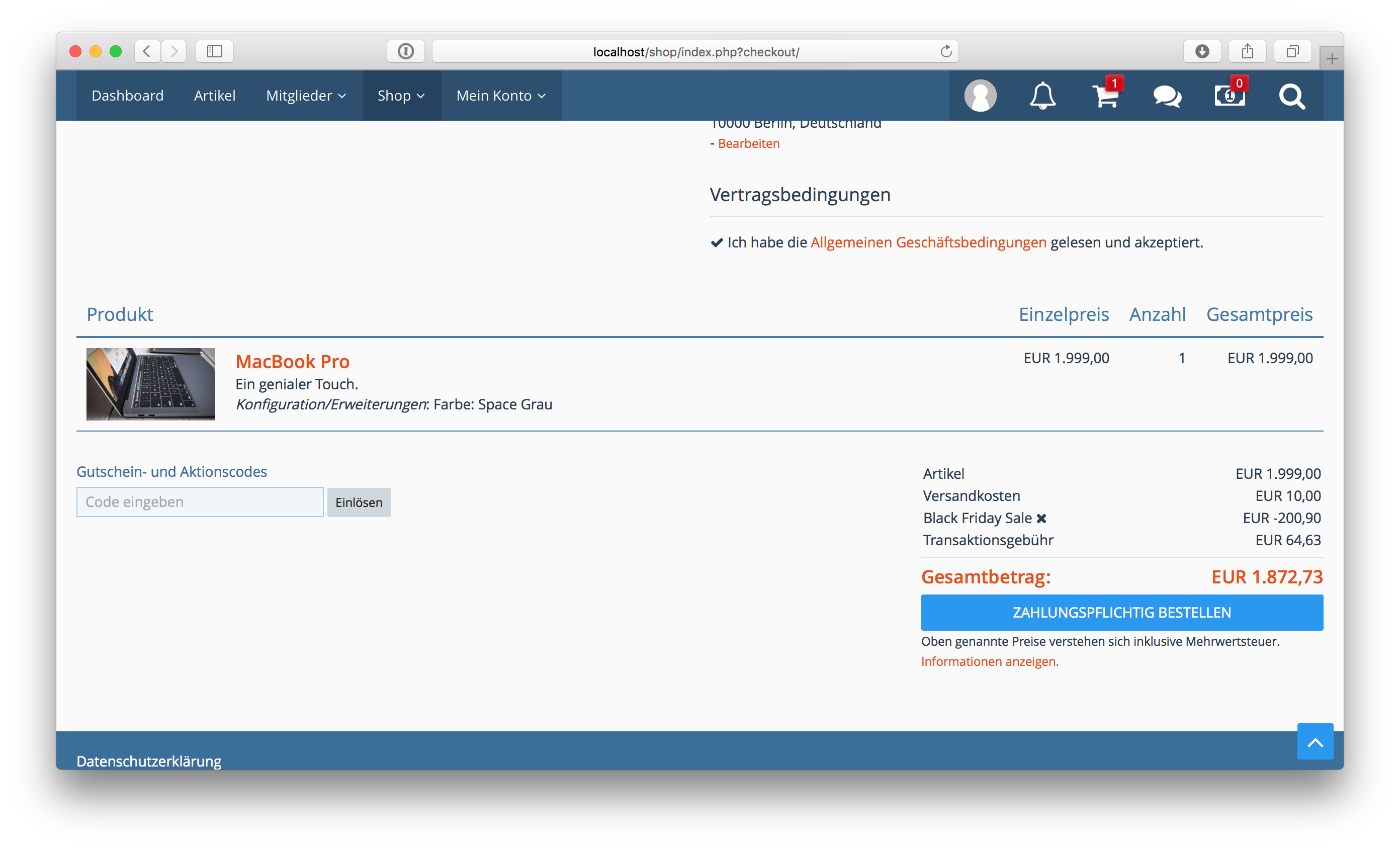Expand the Mitglieder dropdown menu

306,96
